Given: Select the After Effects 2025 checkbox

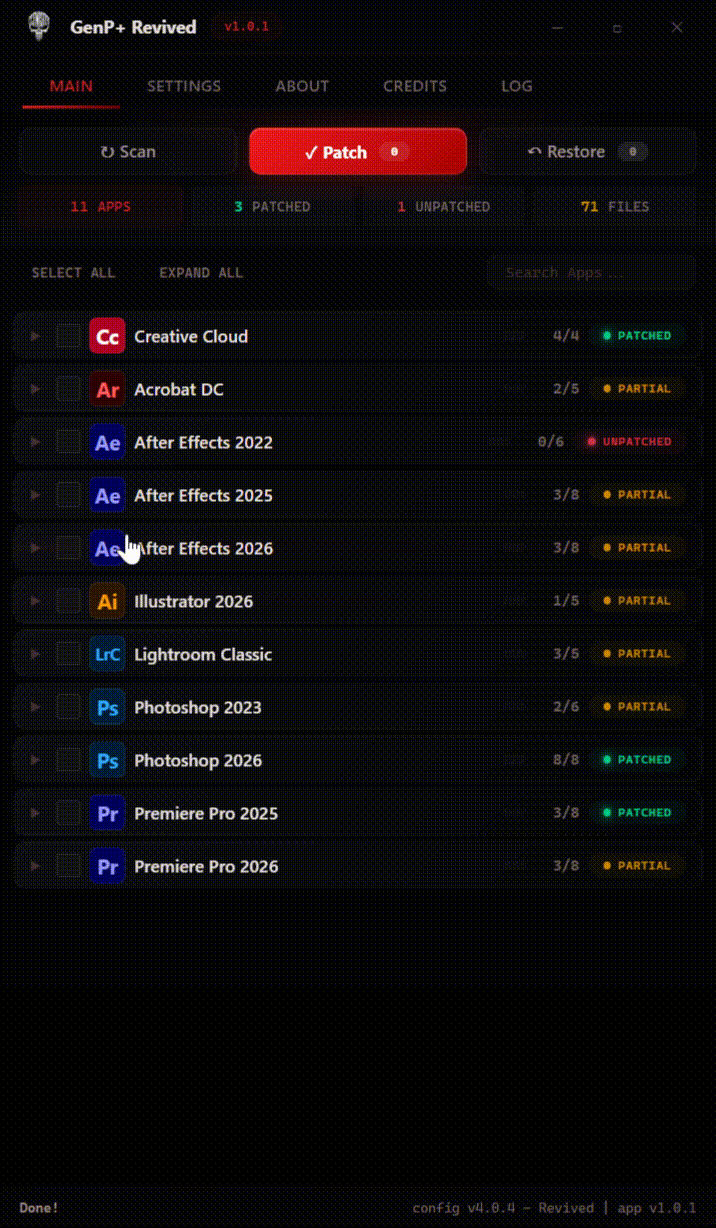Looking at the screenshot, I should 68,495.
